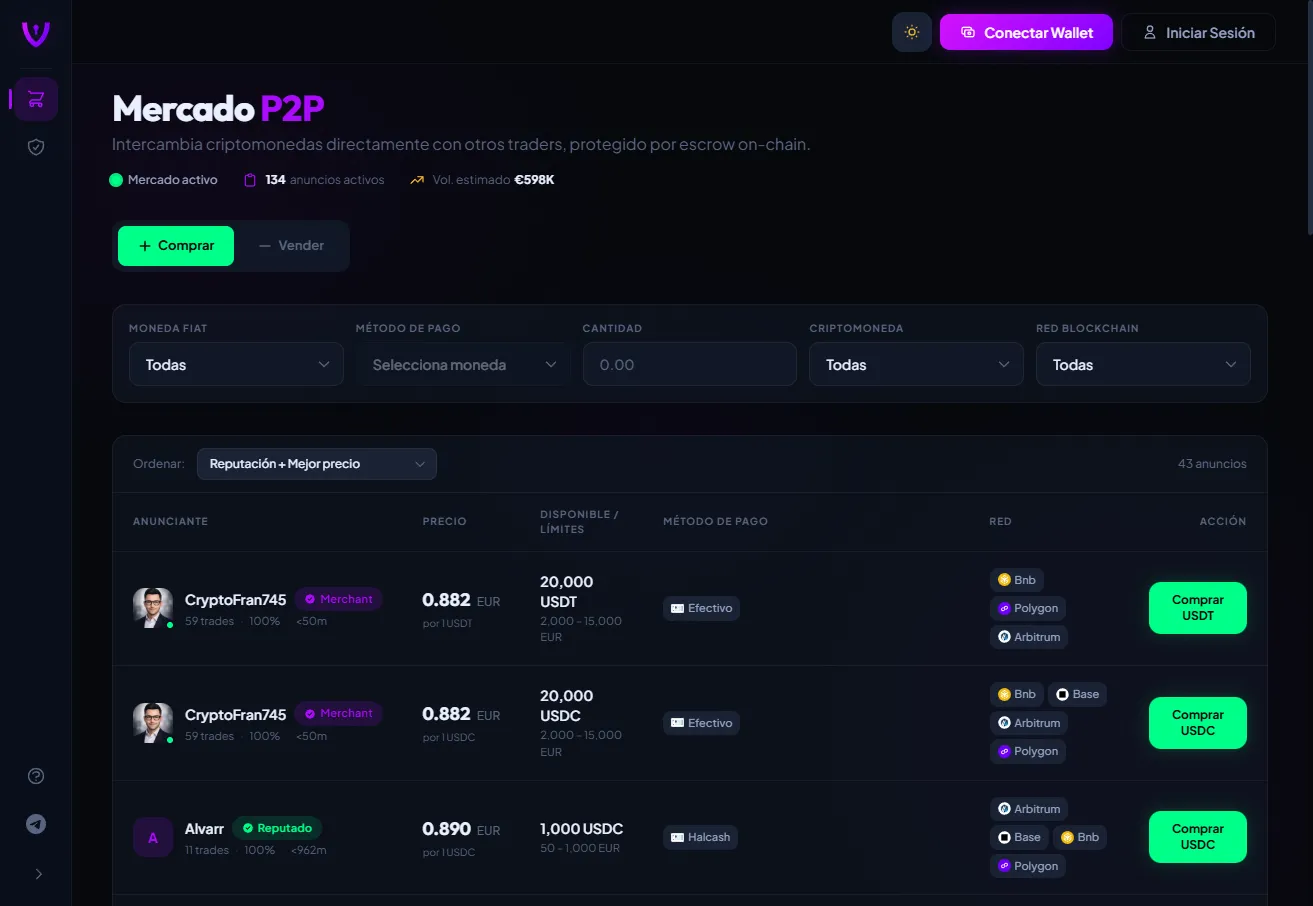Open the Red Blockchain dropdown
Screen dimensions: 1313x906
[1143, 365]
